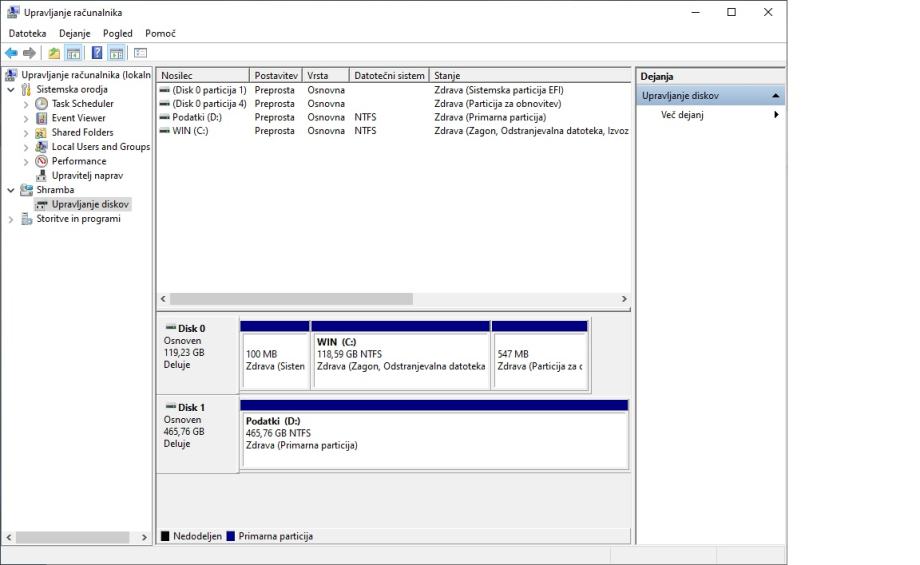Viewport: 920px width, 565px height.
Task: Click the Forward arrow toolbar icon
Action: click(29, 53)
